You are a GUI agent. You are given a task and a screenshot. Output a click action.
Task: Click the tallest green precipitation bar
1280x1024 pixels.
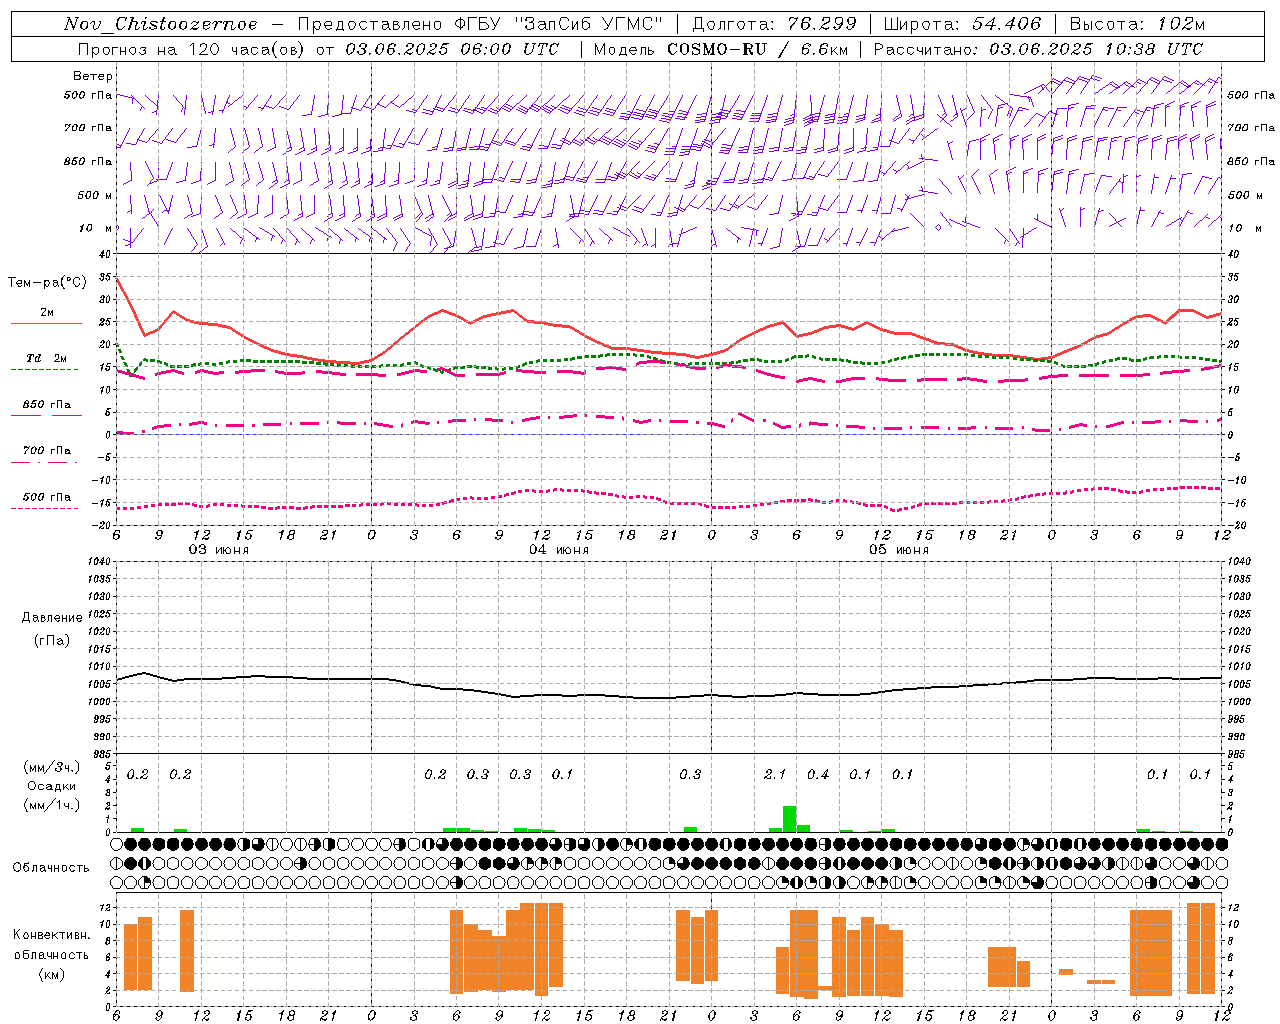(x=789, y=818)
